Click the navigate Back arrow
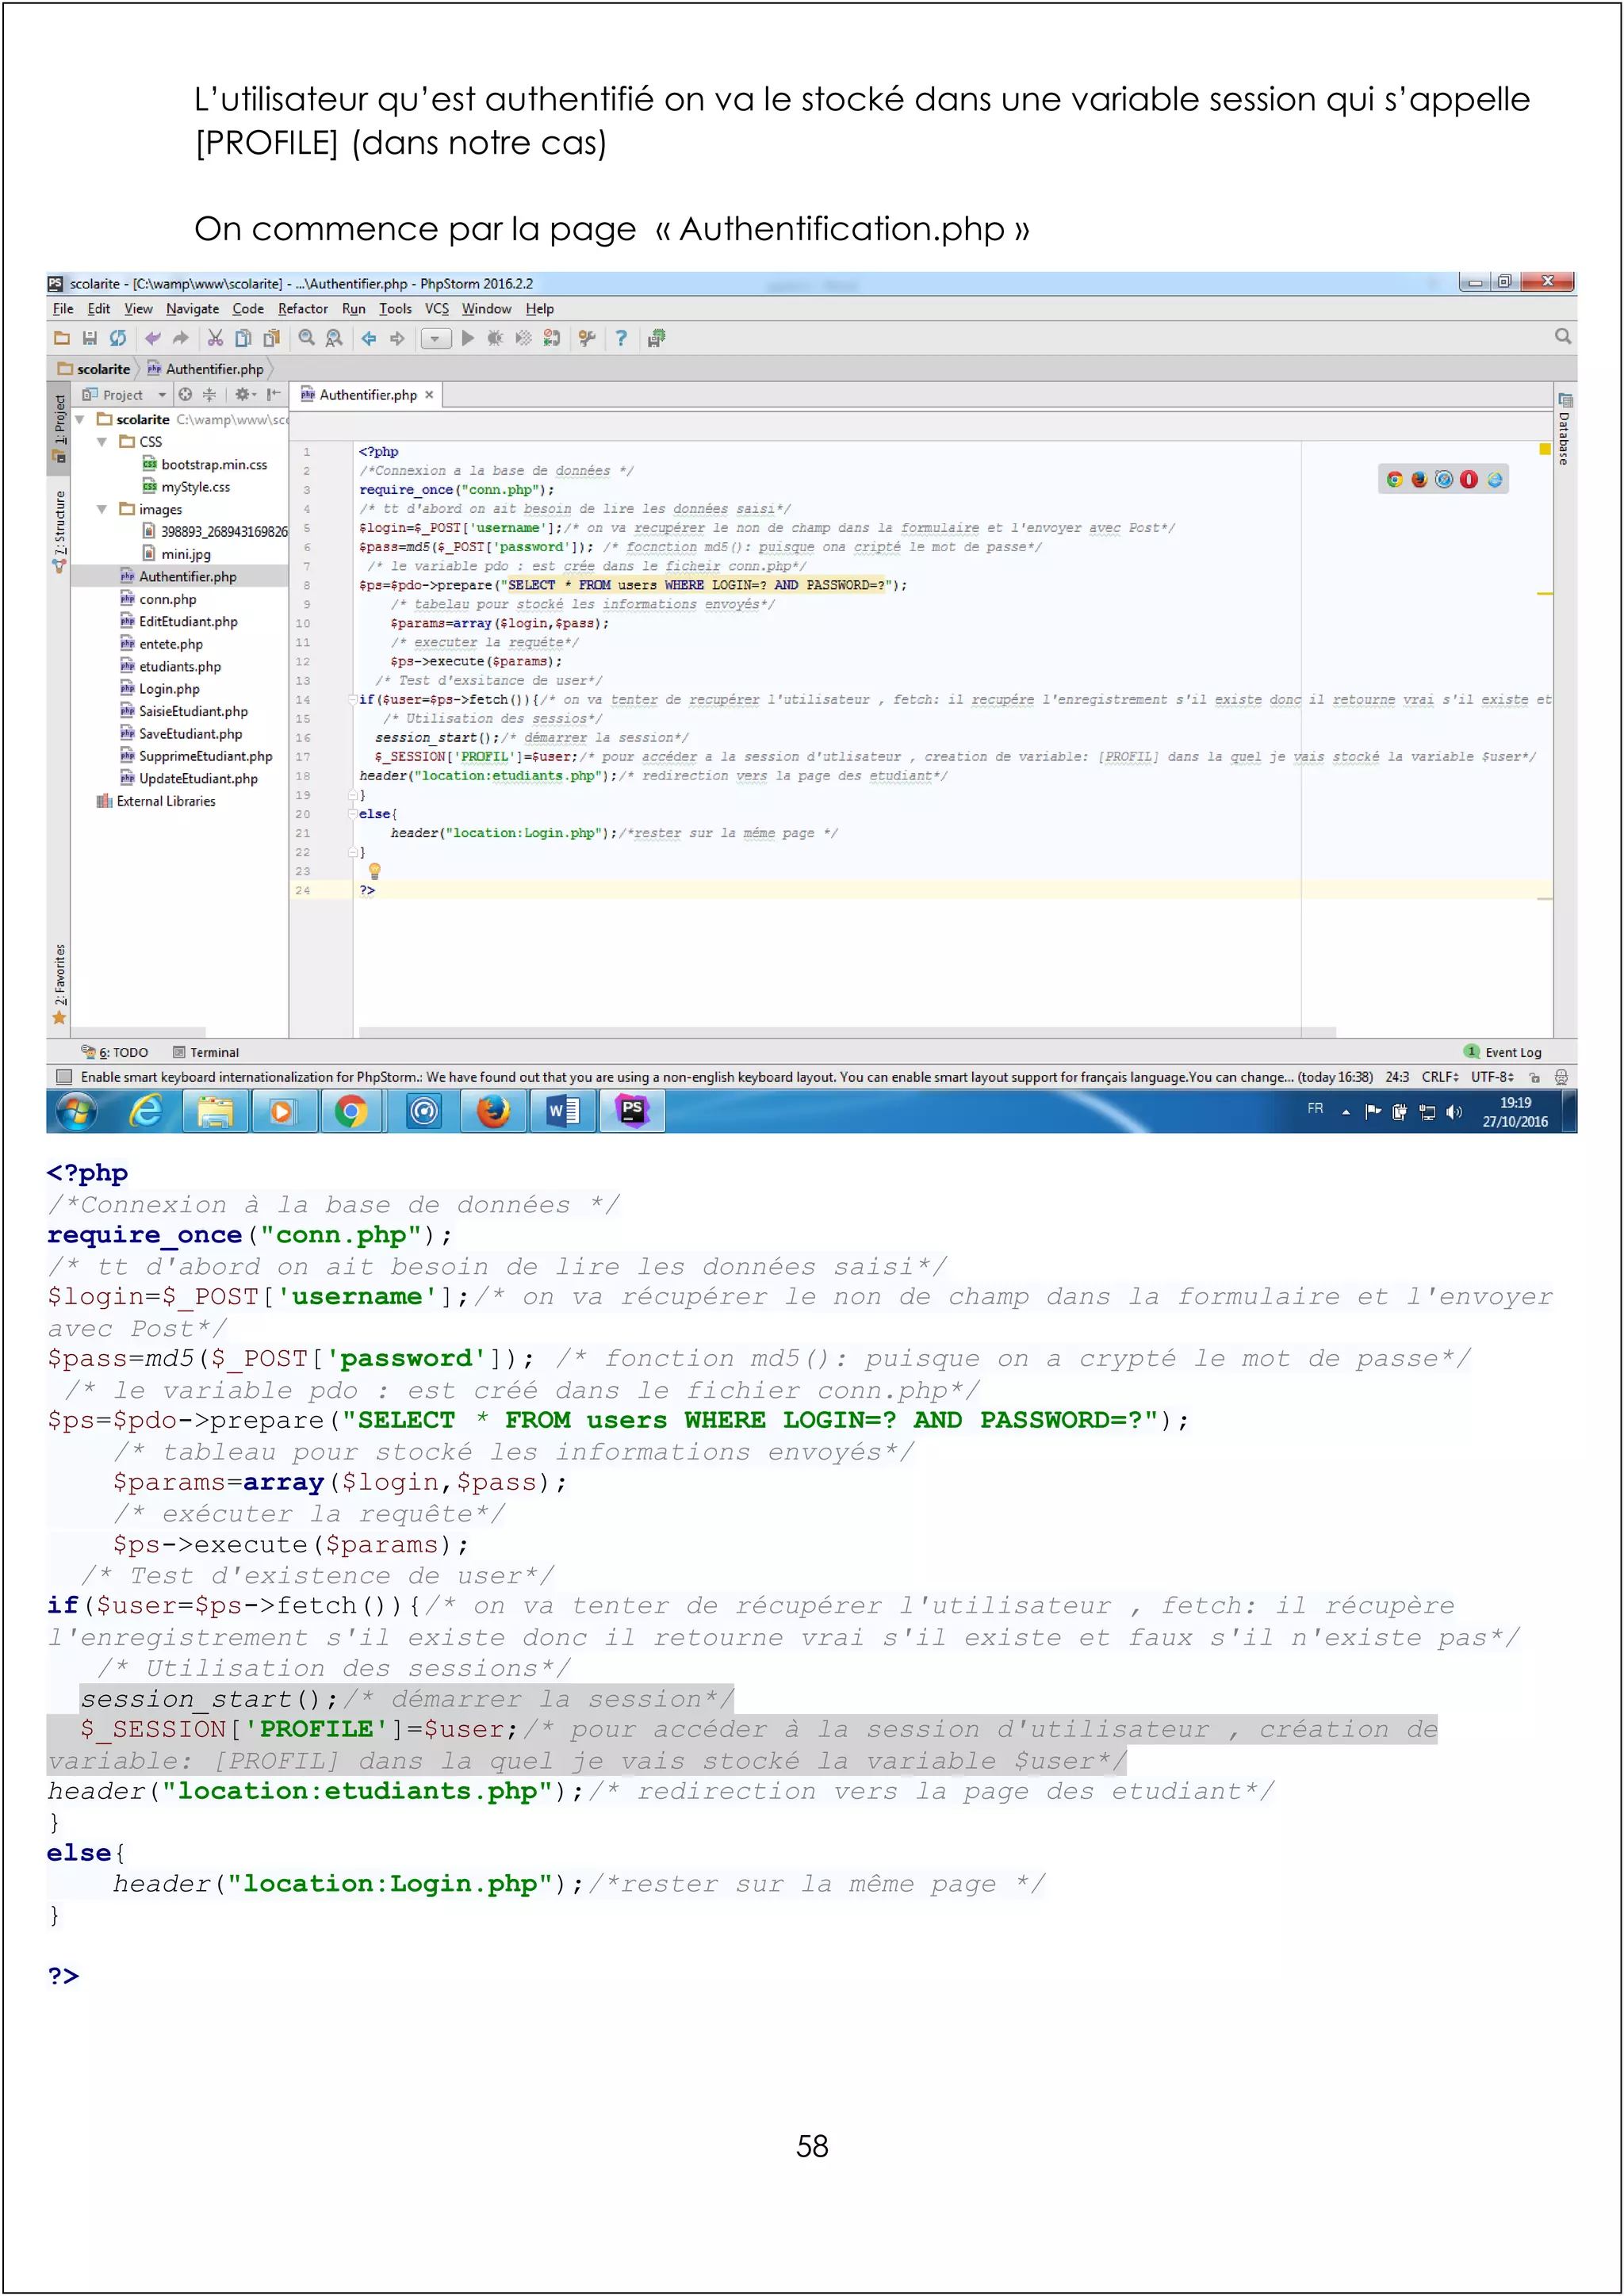Image resolution: width=1624 pixels, height=2296 pixels. (369, 338)
